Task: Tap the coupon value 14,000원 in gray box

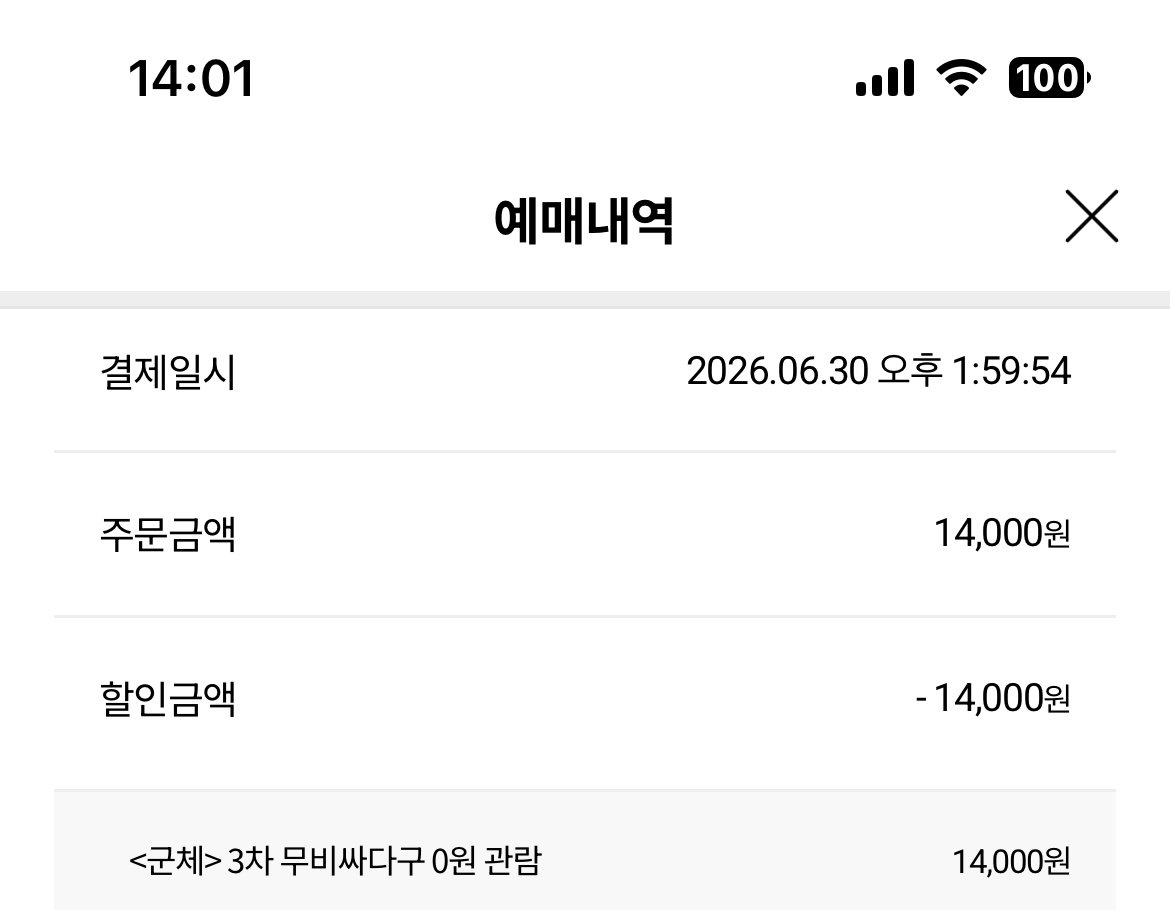Action: (x=1012, y=862)
